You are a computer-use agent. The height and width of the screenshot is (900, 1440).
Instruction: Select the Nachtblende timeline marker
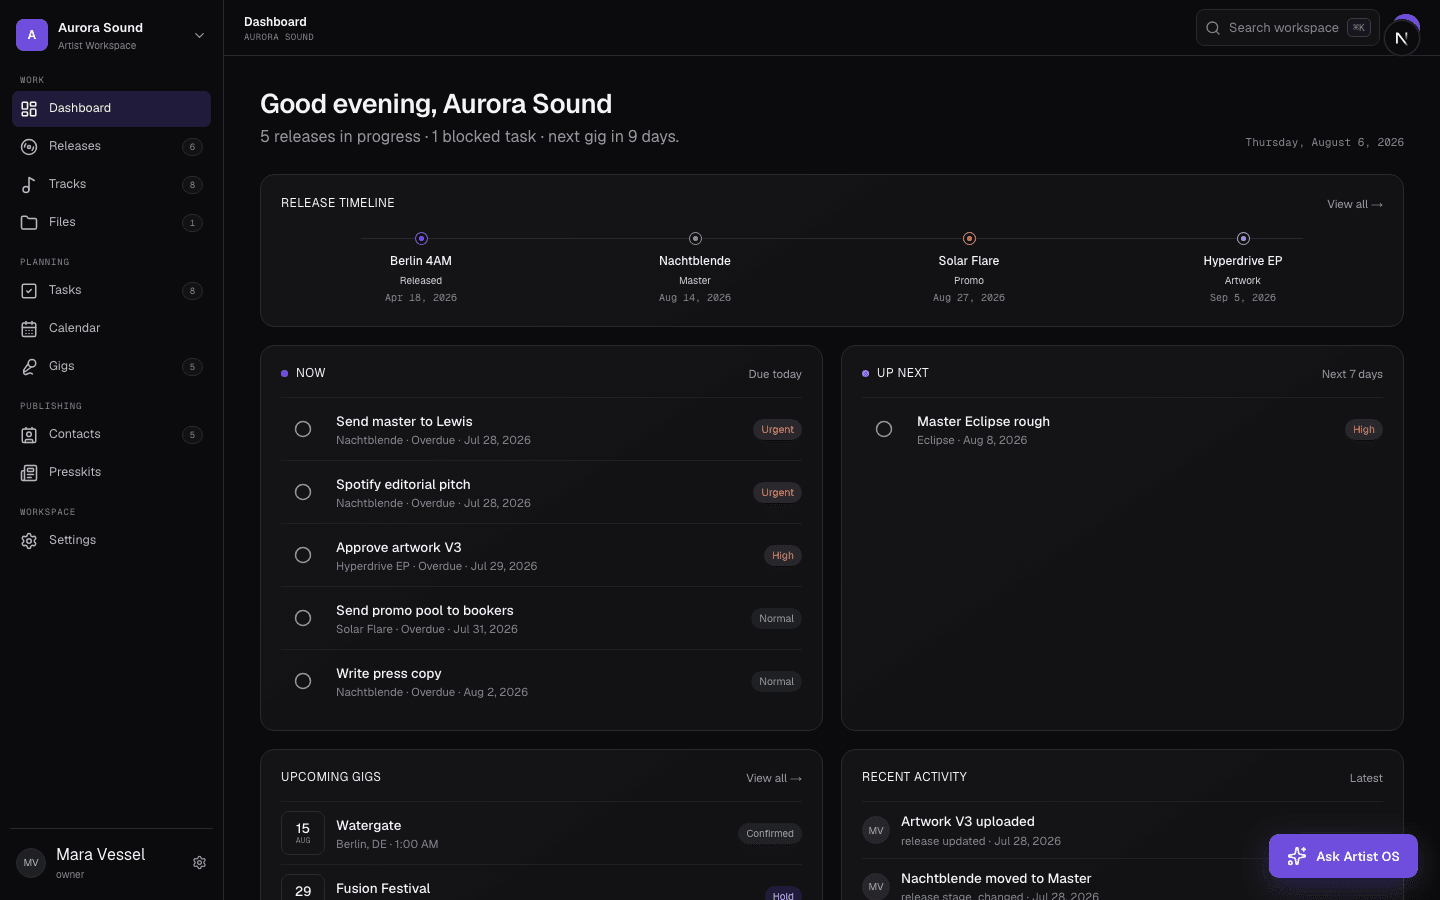[x=695, y=238]
